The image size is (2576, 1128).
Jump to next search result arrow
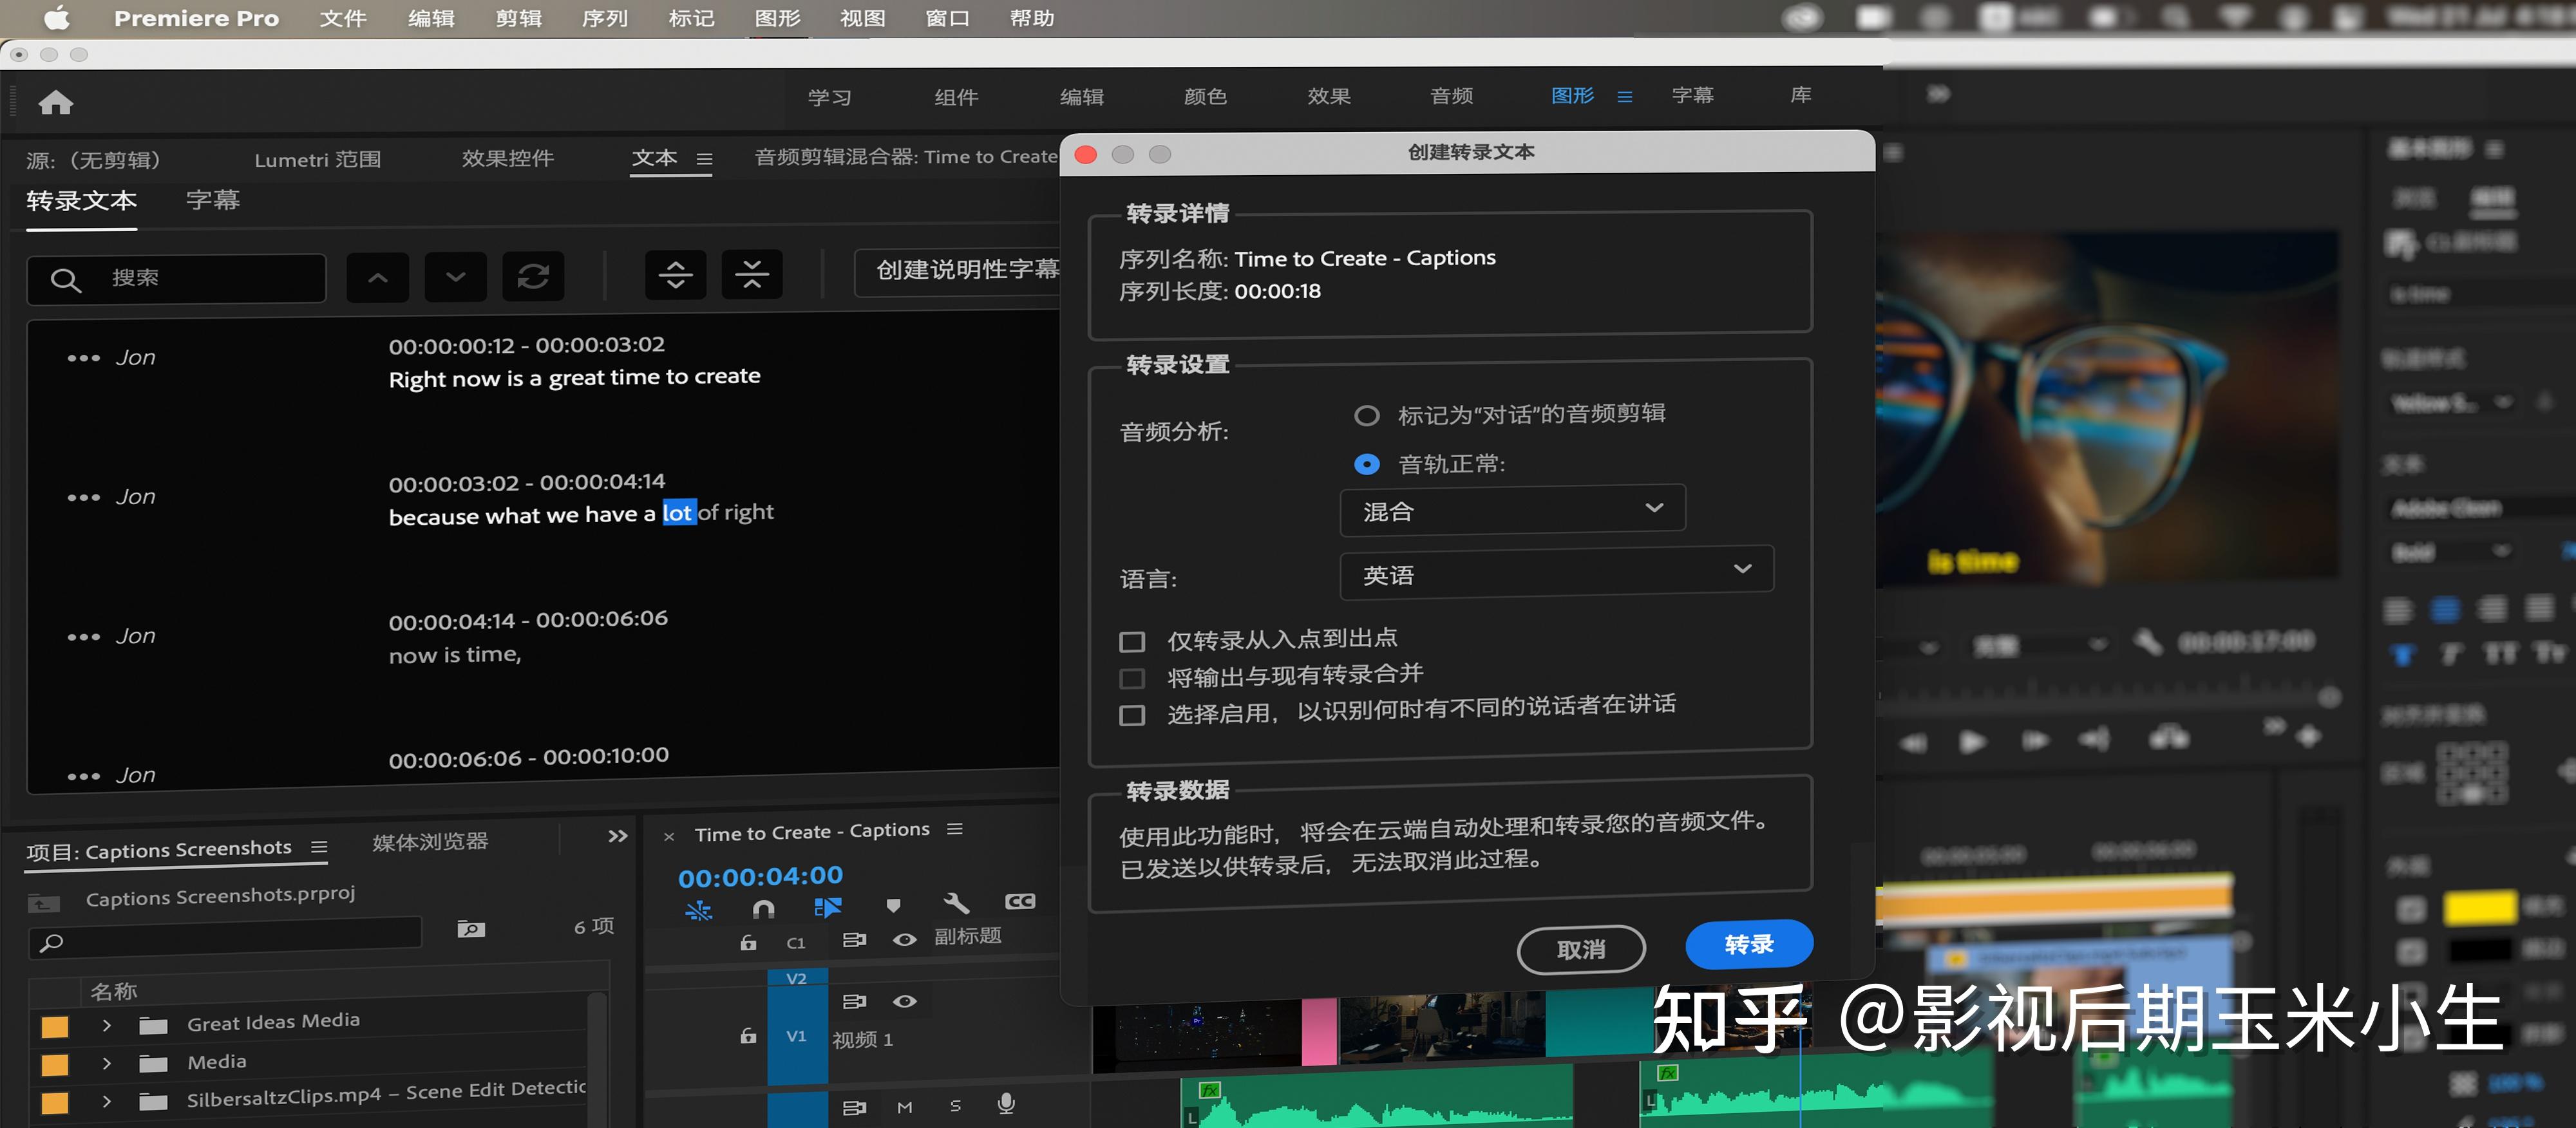456,276
